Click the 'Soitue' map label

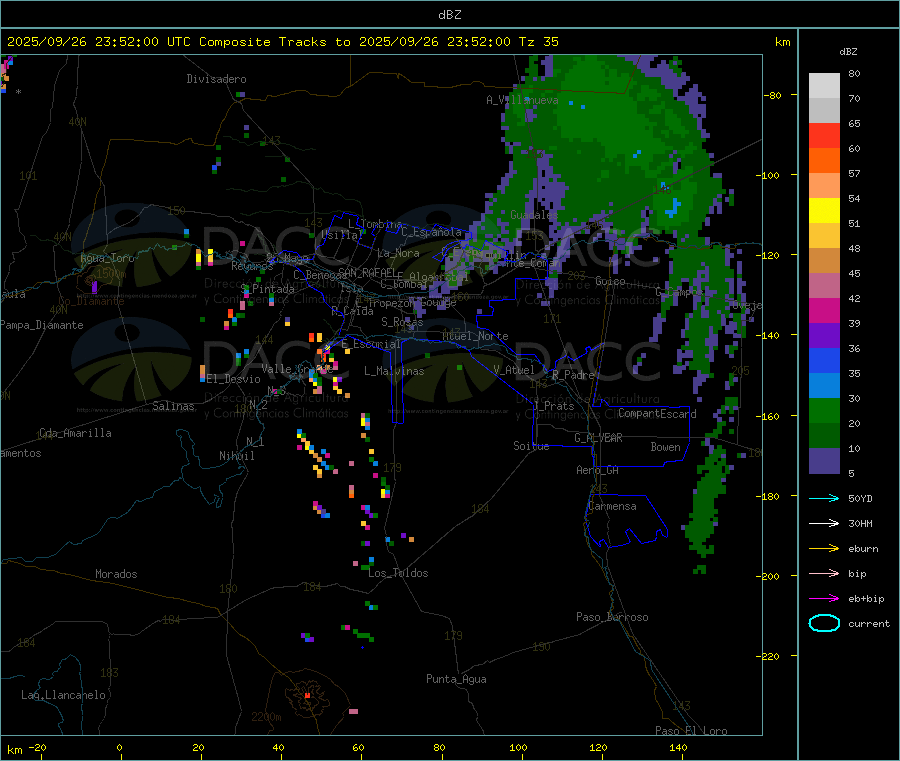(x=531, y=446)
